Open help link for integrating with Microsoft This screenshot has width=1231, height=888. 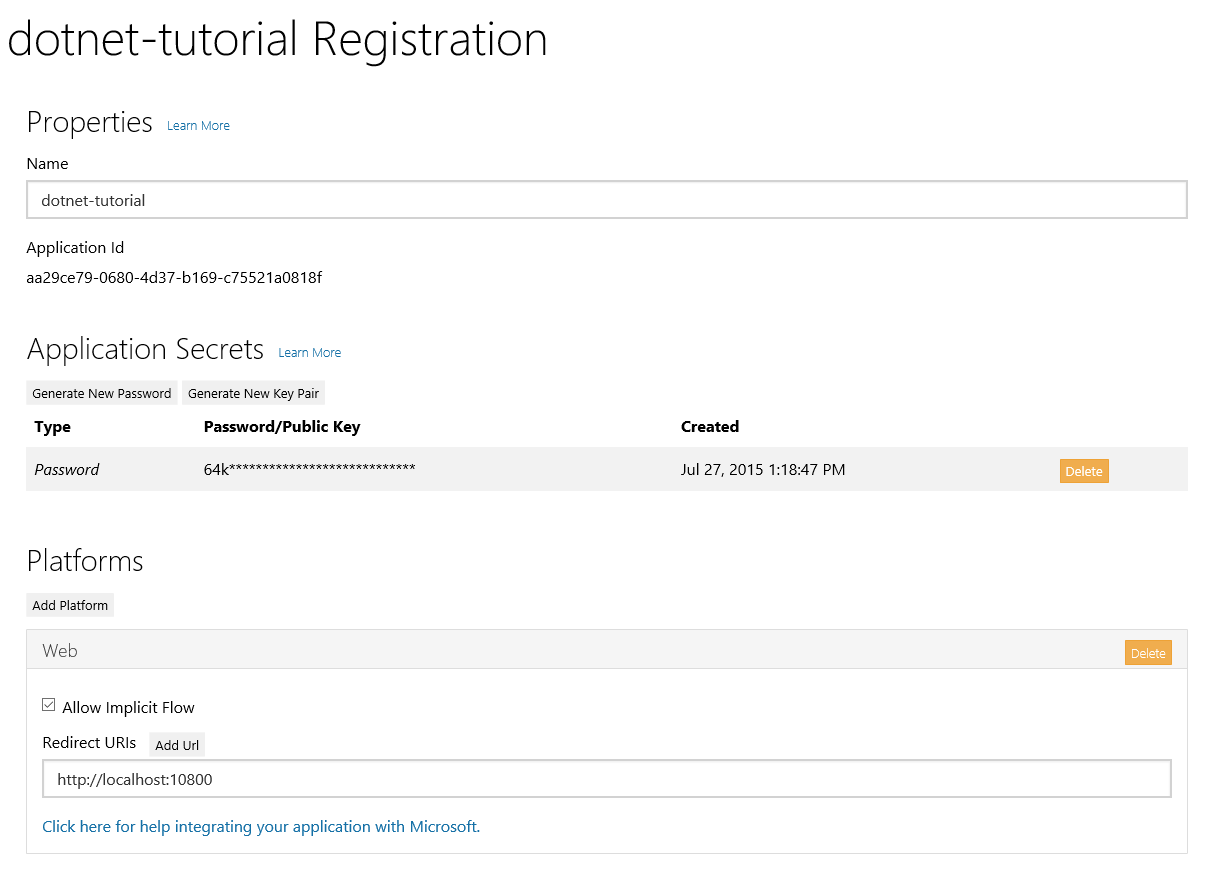pos(261,827)
